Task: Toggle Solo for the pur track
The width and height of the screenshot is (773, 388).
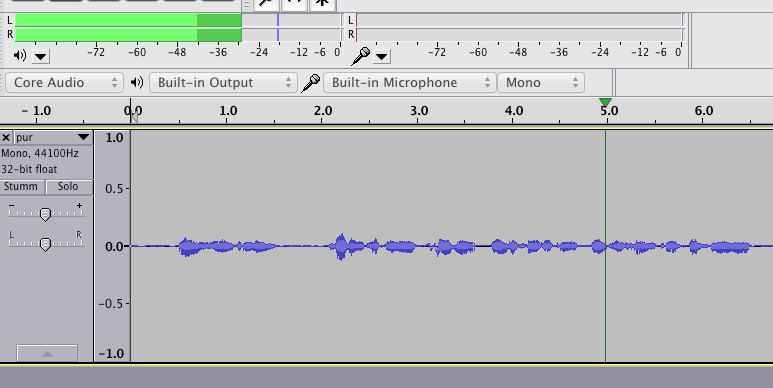Action: pyautogui.click(x=69, y=186)
